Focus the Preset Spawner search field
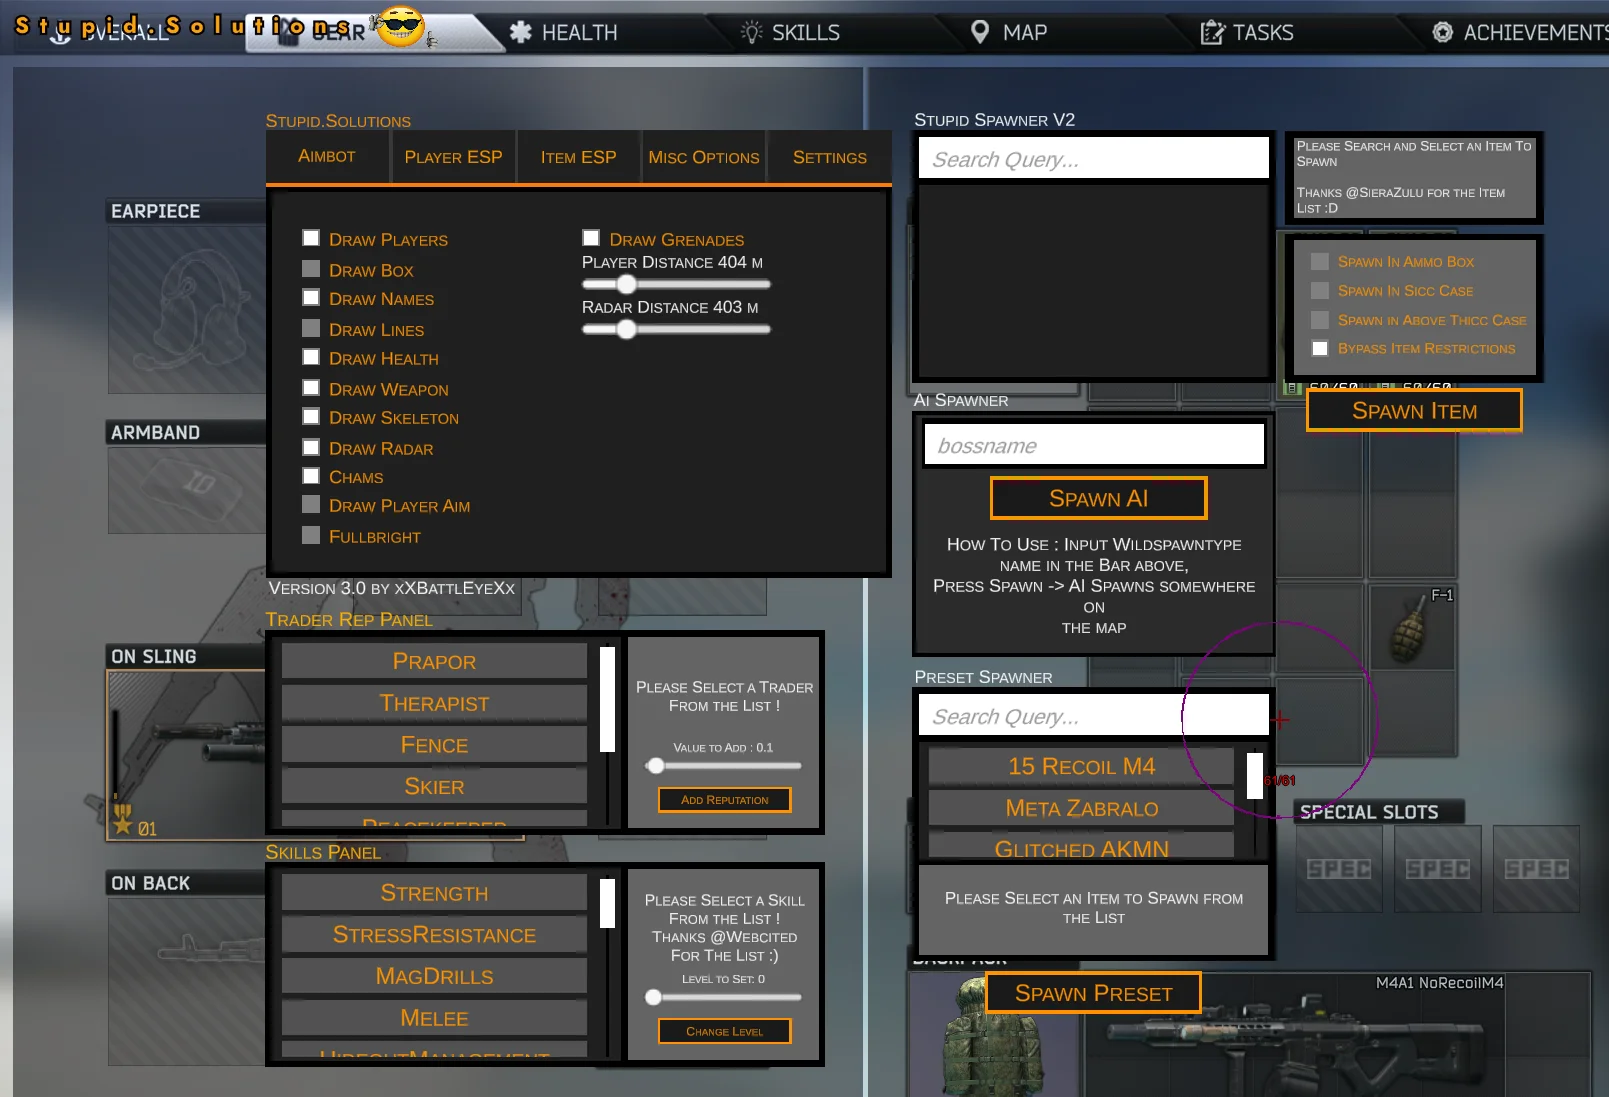Viewport: 1609px width, 1097px height. click(1093, 715)
